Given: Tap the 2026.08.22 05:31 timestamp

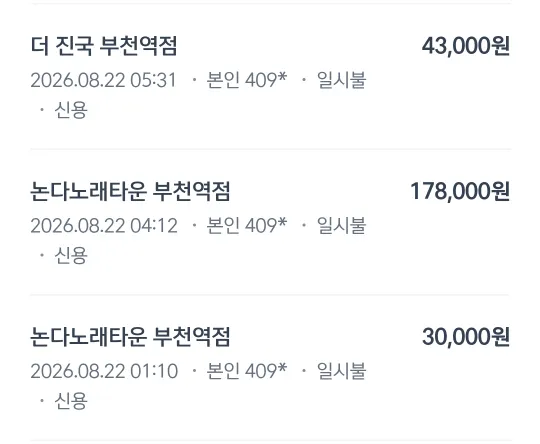Looking at the screenshot, I should click(x=103, y=80).
